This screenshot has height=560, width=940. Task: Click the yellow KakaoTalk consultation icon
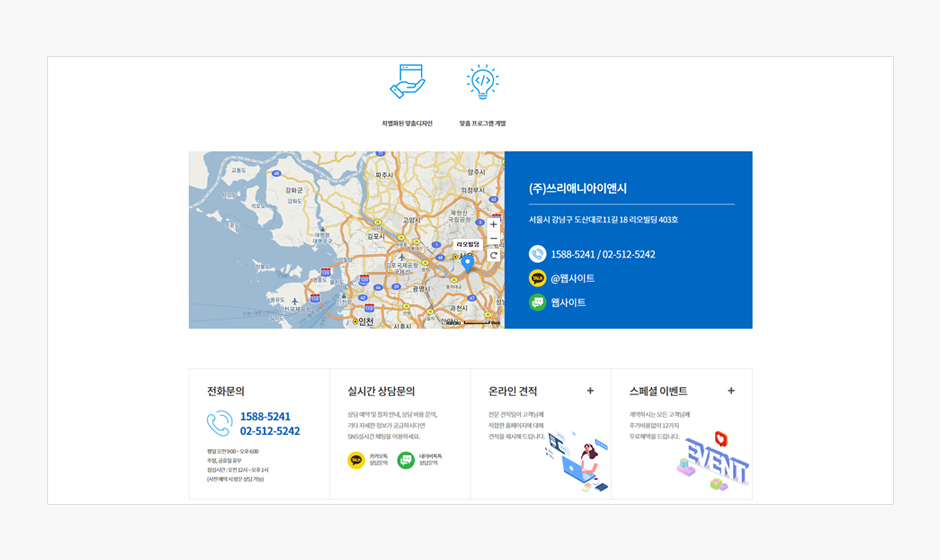tap(356, 460)
